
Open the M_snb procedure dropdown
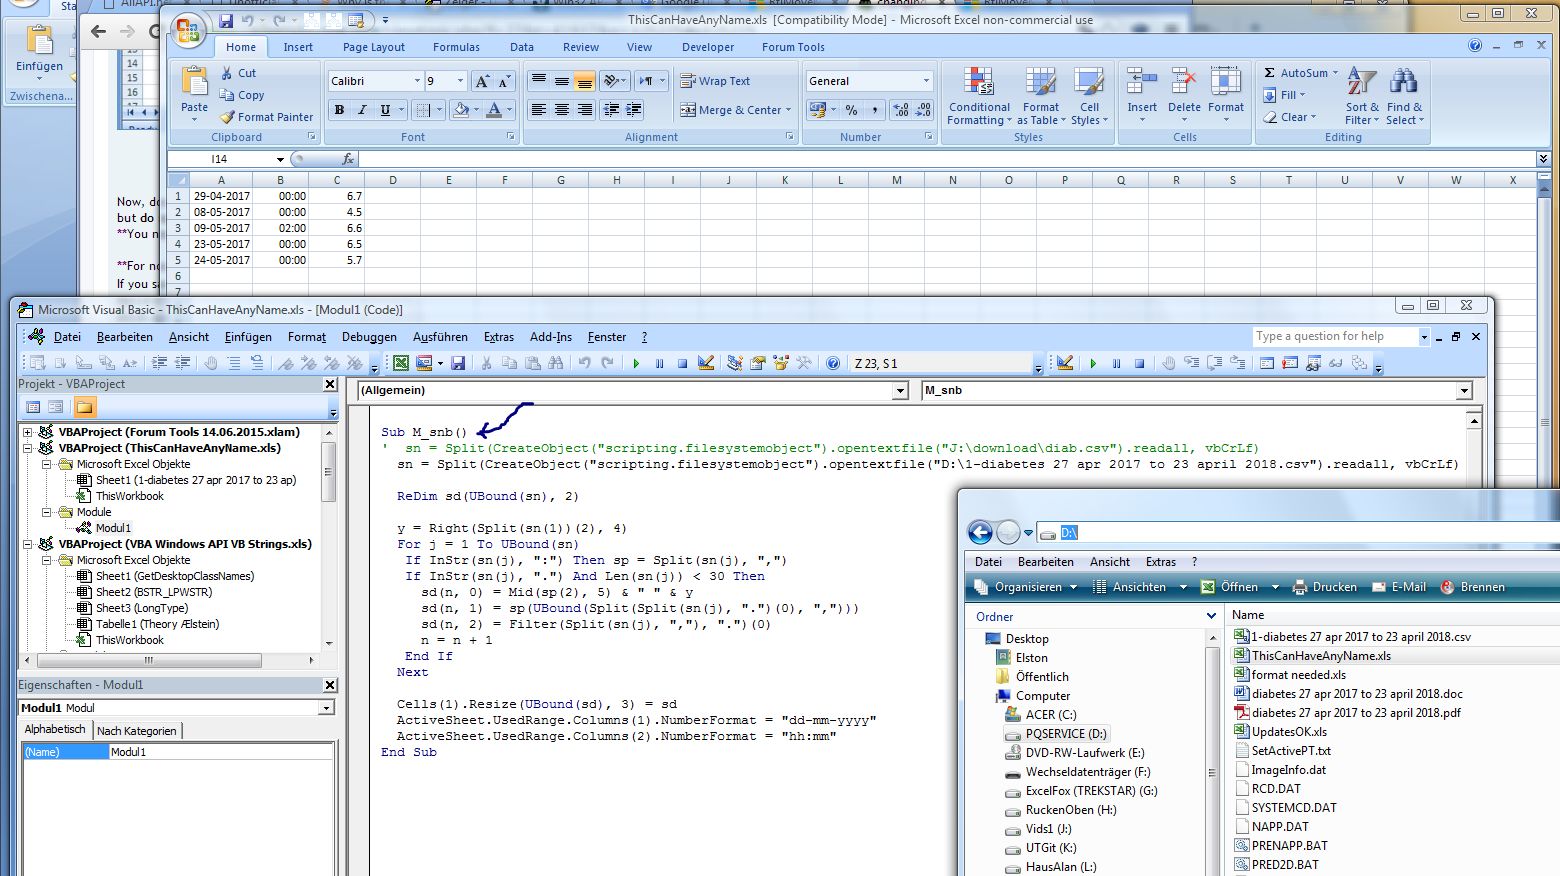pyautogui.click(x=1464, y=391)
